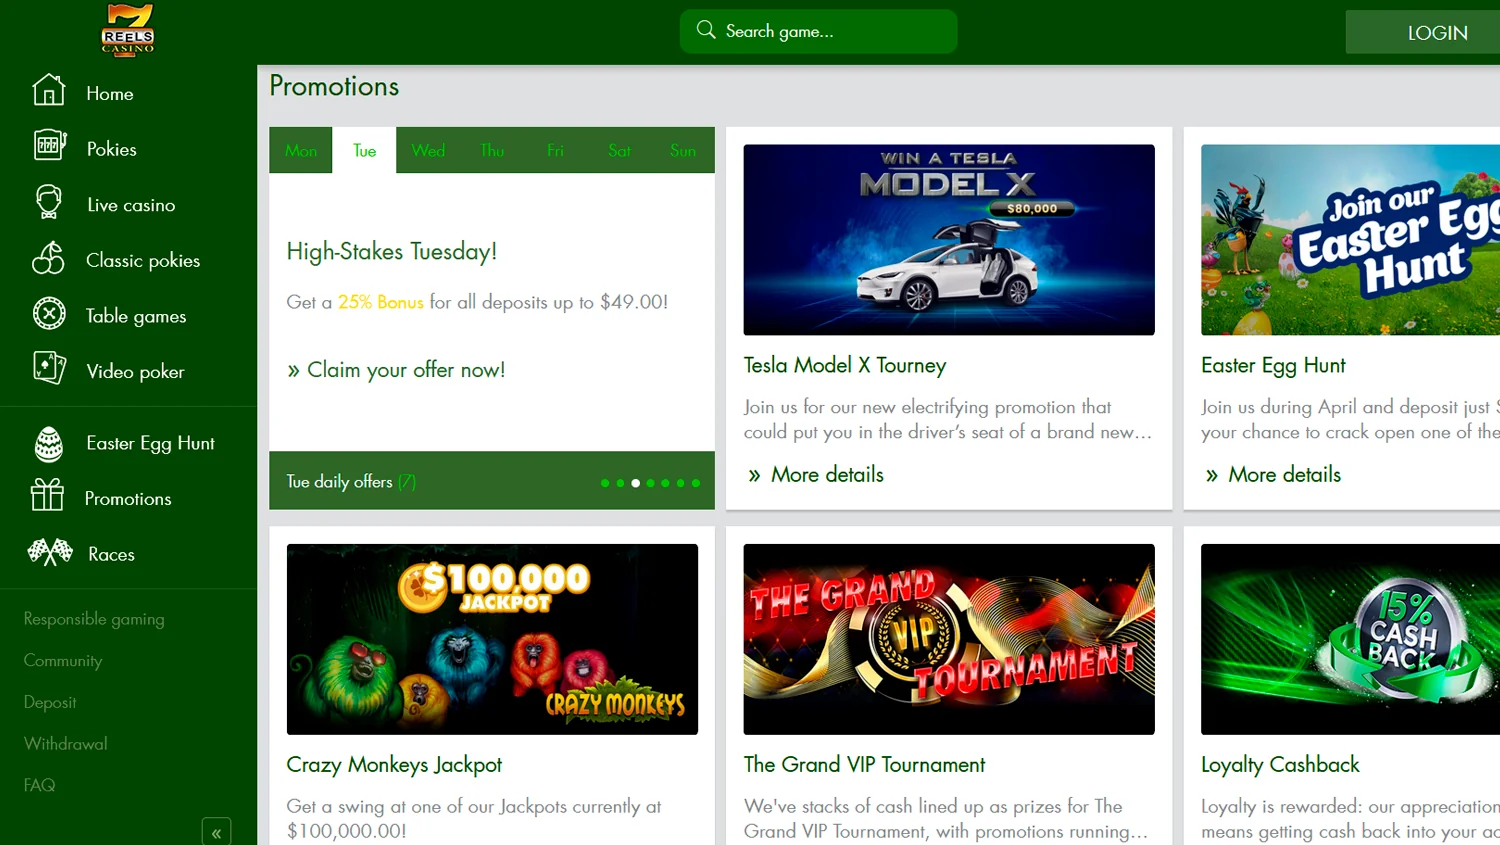1500x845 pixels.
Task: Select the first carousel dot of daily offers
Action: click(605, 483)
